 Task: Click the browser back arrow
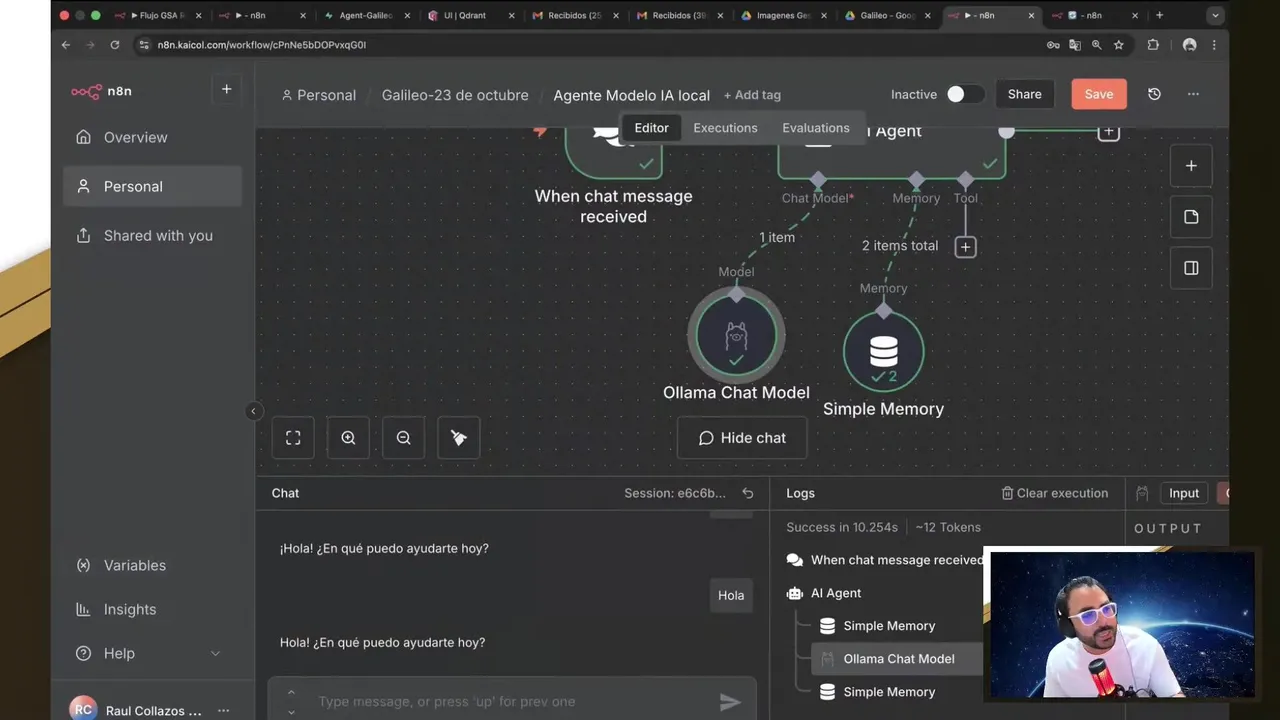pos(66,45)
